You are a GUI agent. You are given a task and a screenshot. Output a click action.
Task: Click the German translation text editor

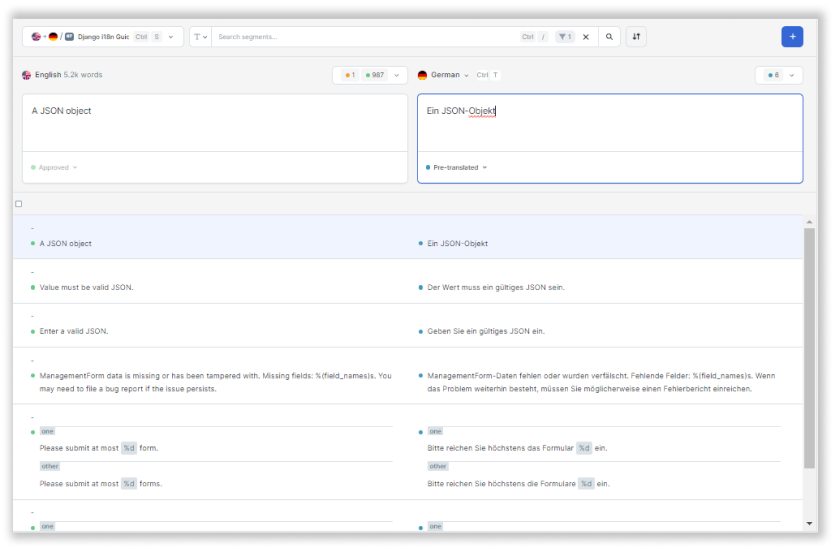[x=610, y=123]
